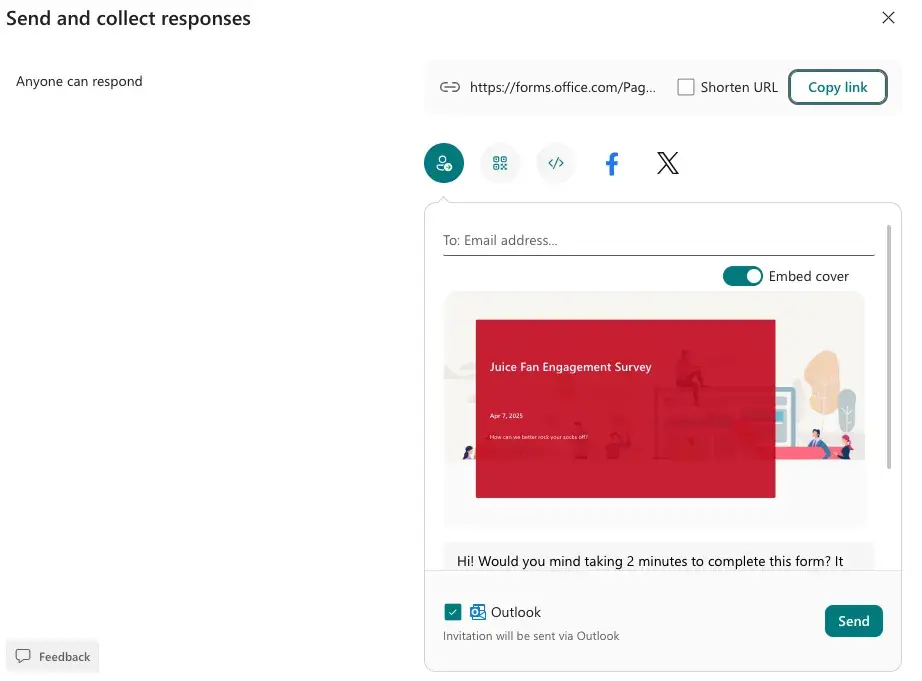Viewport: 922px width, 681px height.
Task: Enable the Shorten URL checkbox
Action: pyautogui.click(x=686, y=87)
